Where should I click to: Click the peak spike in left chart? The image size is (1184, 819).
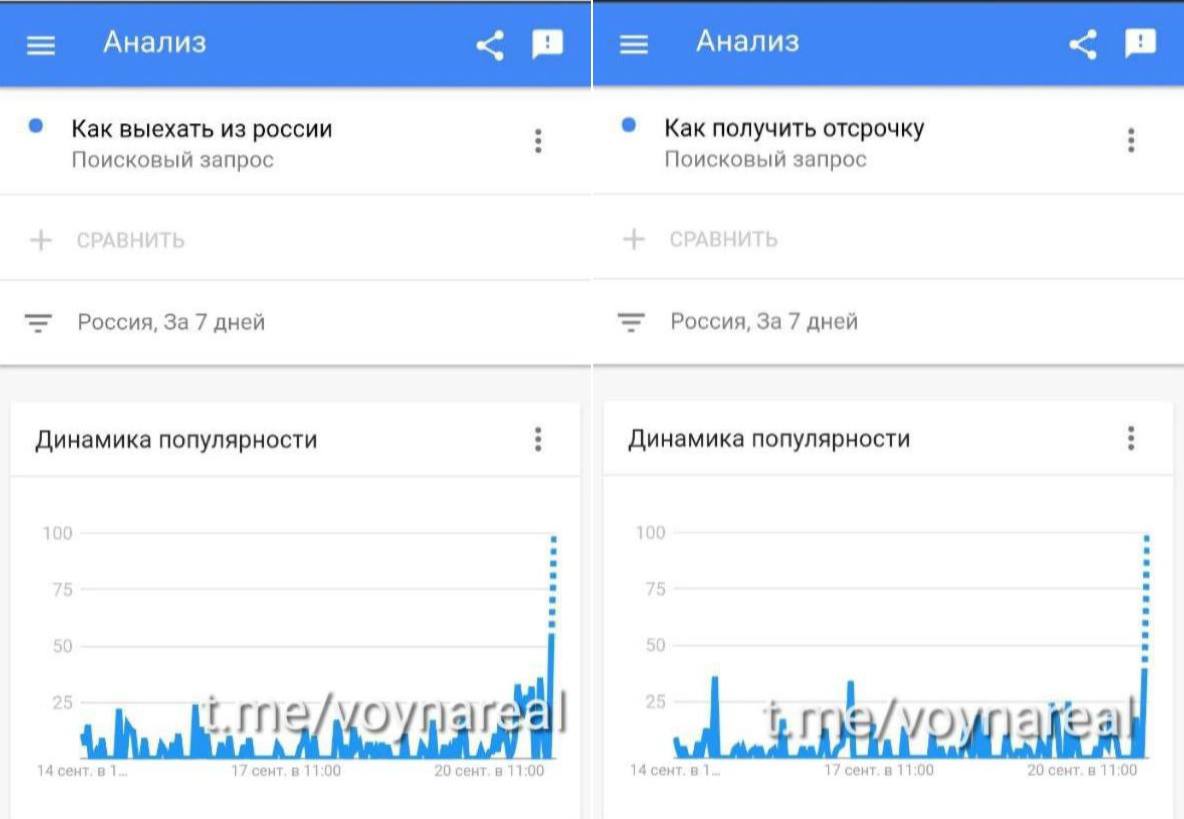[x=552, y=640]
